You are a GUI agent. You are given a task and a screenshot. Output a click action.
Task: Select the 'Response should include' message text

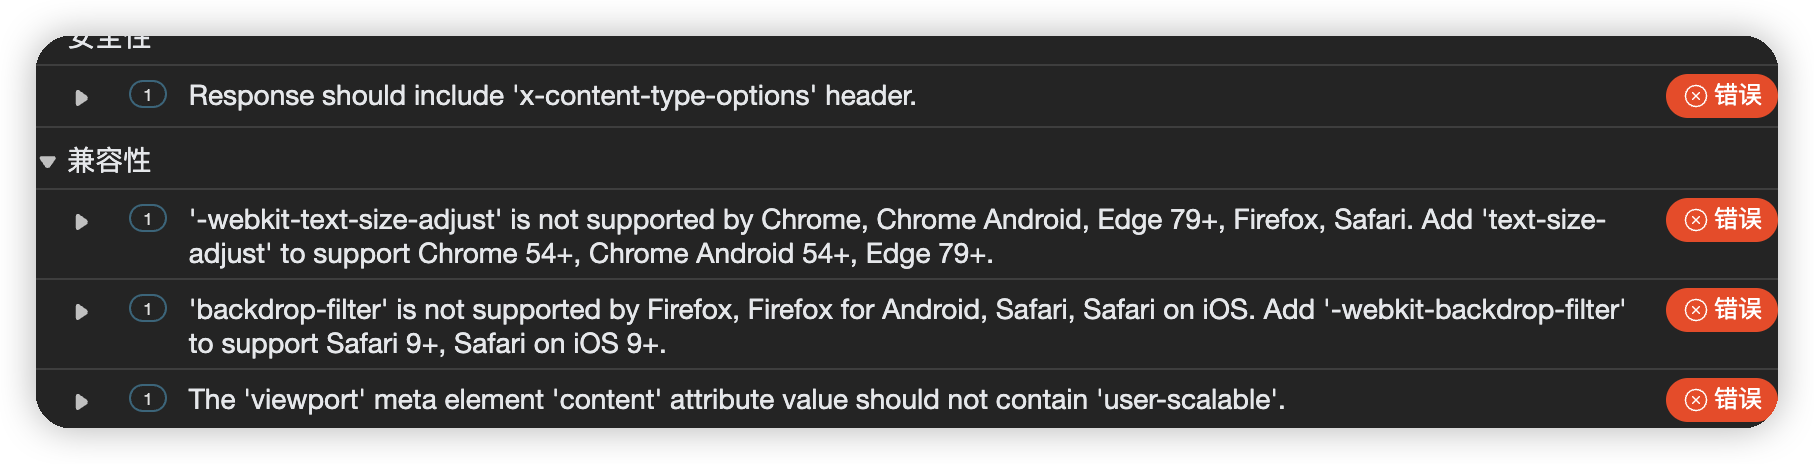point(552,96)
